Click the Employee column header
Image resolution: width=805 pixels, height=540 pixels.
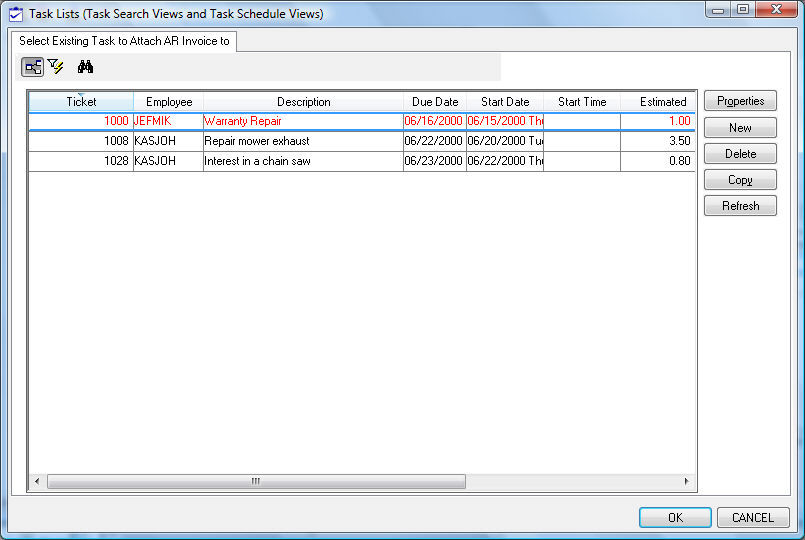(x=168, y=102)
